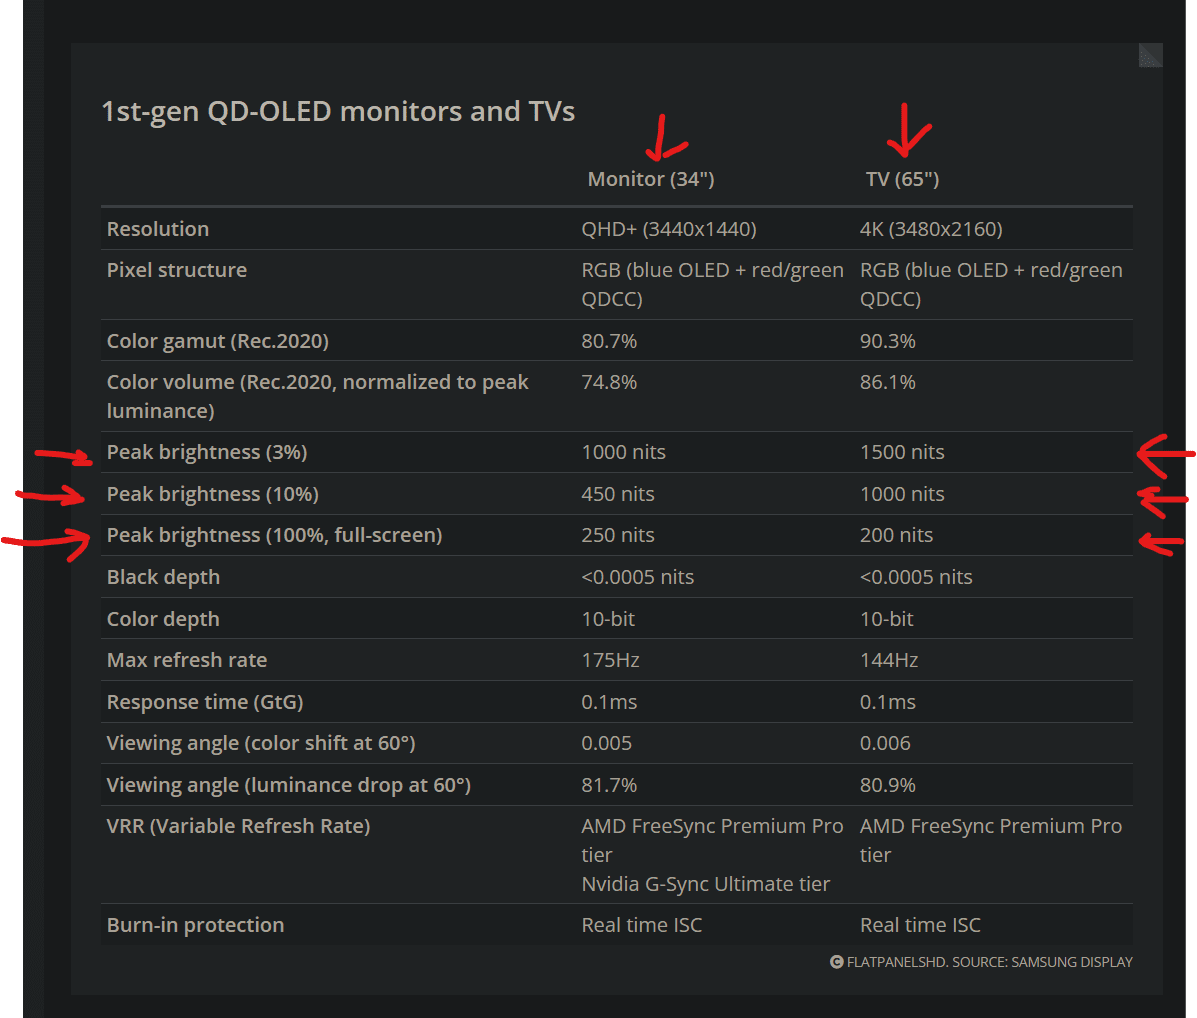Select the TV (65") column header
The height and width of the screenshot is (1018, 1197).
click(902, 179)
